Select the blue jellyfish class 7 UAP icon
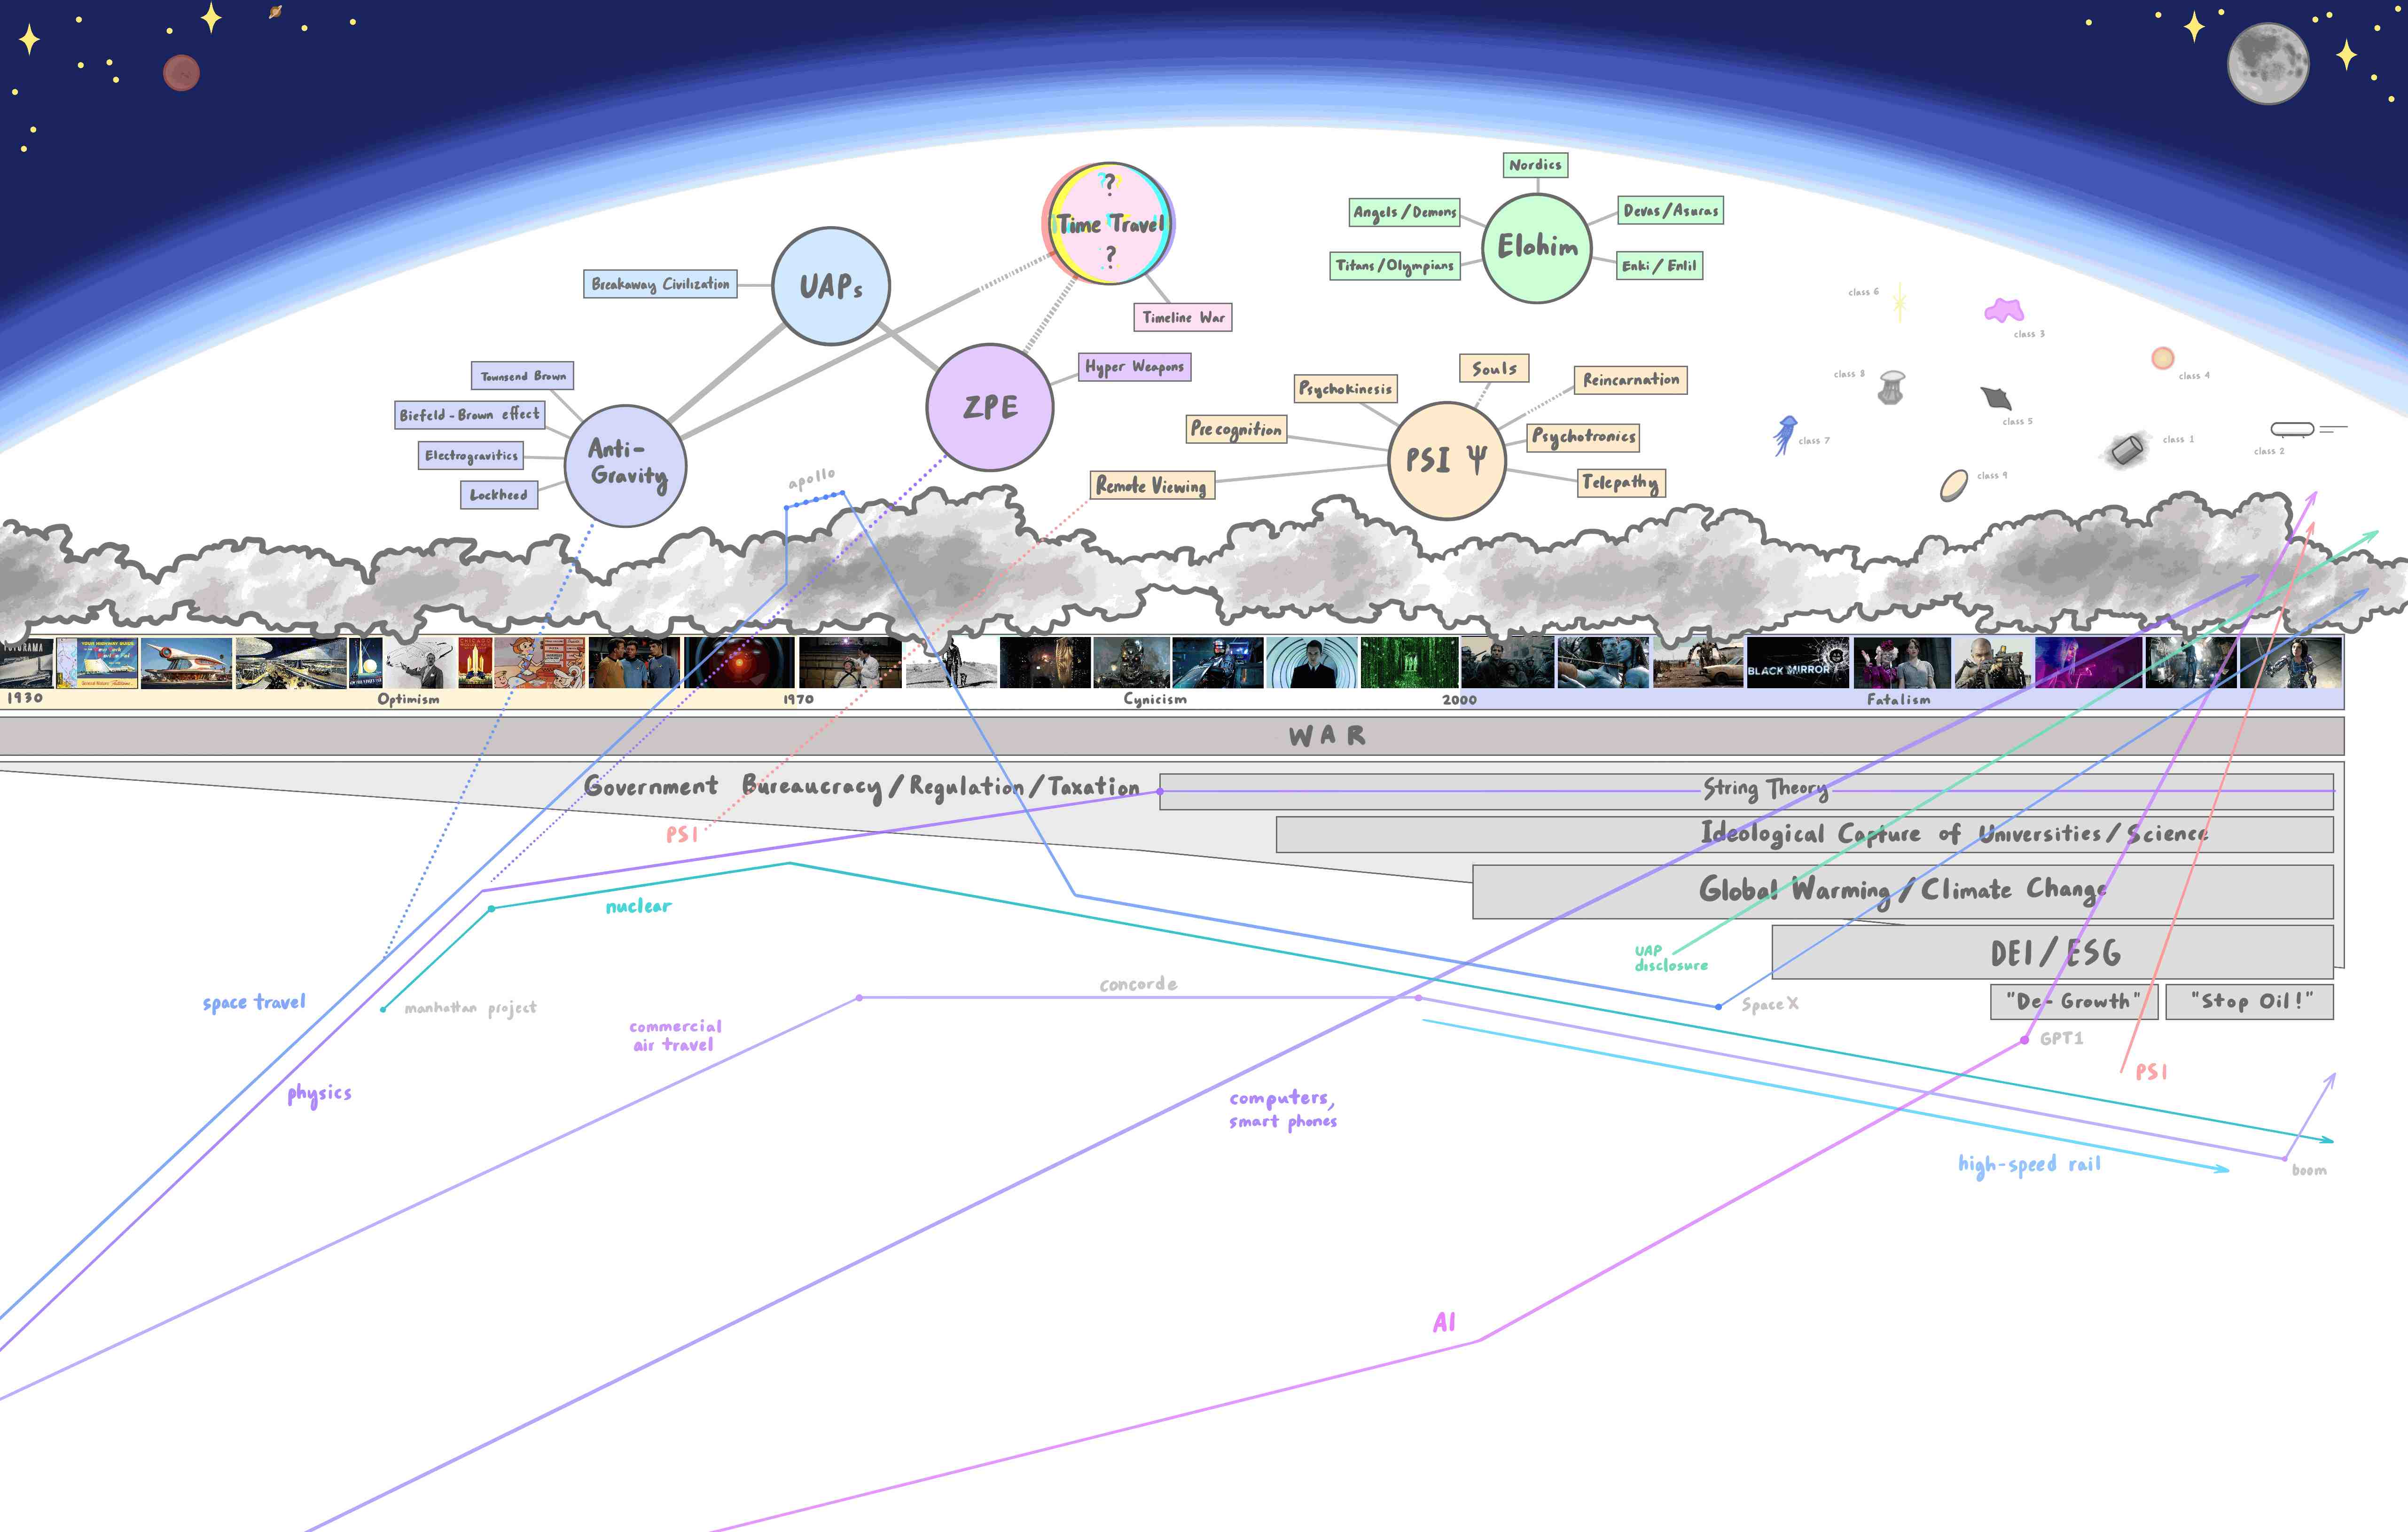This screenshot has width=2408, height=1532. [x=1785, y=435]
